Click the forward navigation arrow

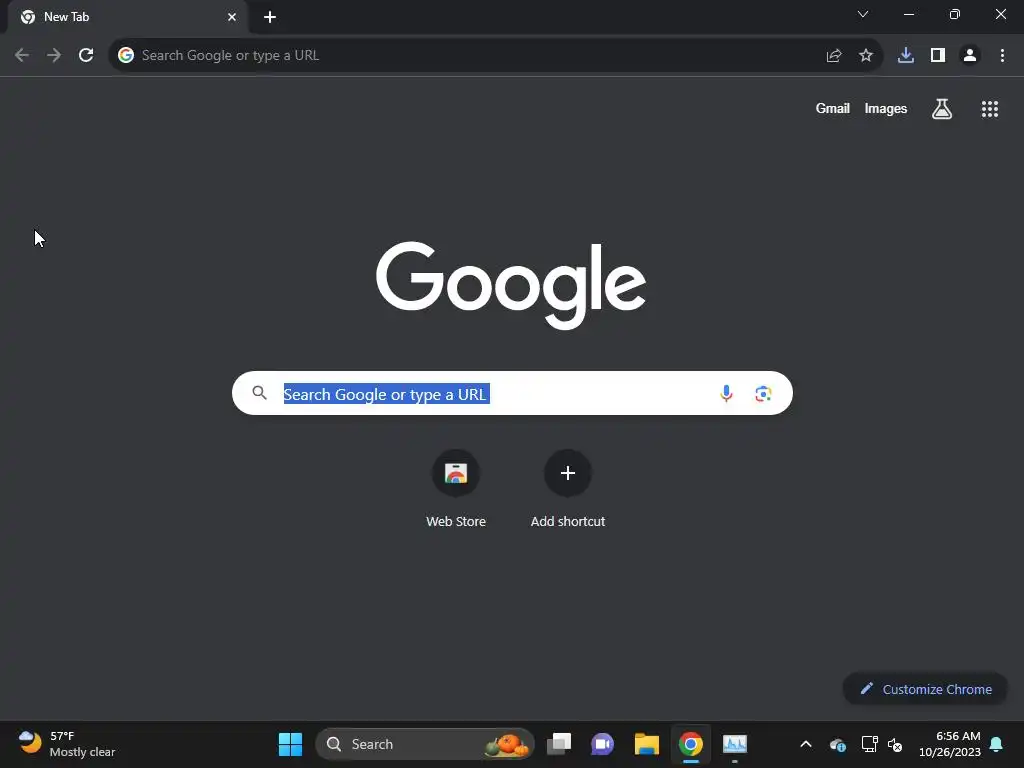click(54, 56)
